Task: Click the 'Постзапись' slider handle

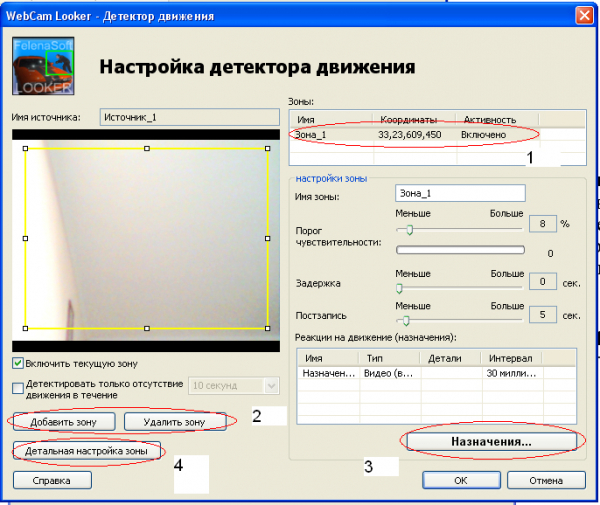Action: coord(406,321)
